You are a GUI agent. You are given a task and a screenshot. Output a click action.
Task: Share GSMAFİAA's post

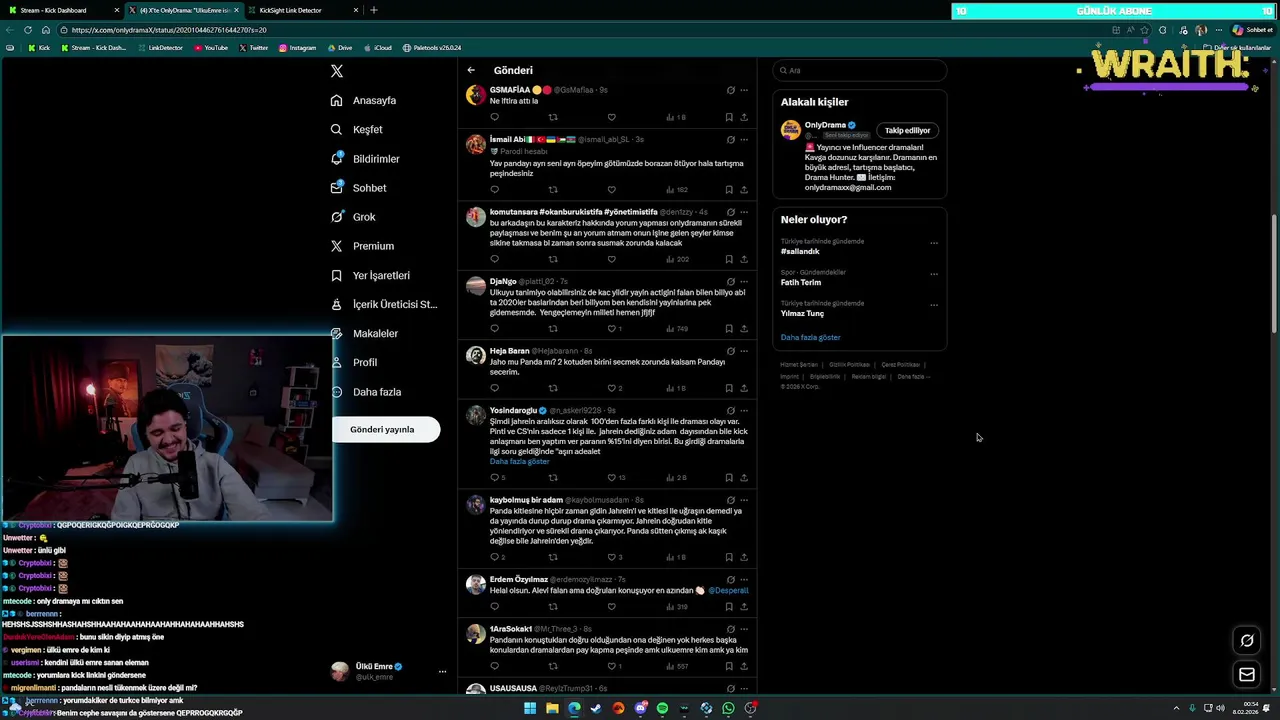[x=744, y=117]
